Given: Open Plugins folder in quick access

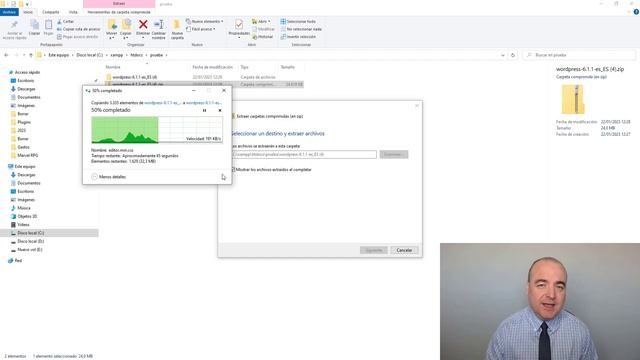Looking at the screenshot, I should click(24, 122).
